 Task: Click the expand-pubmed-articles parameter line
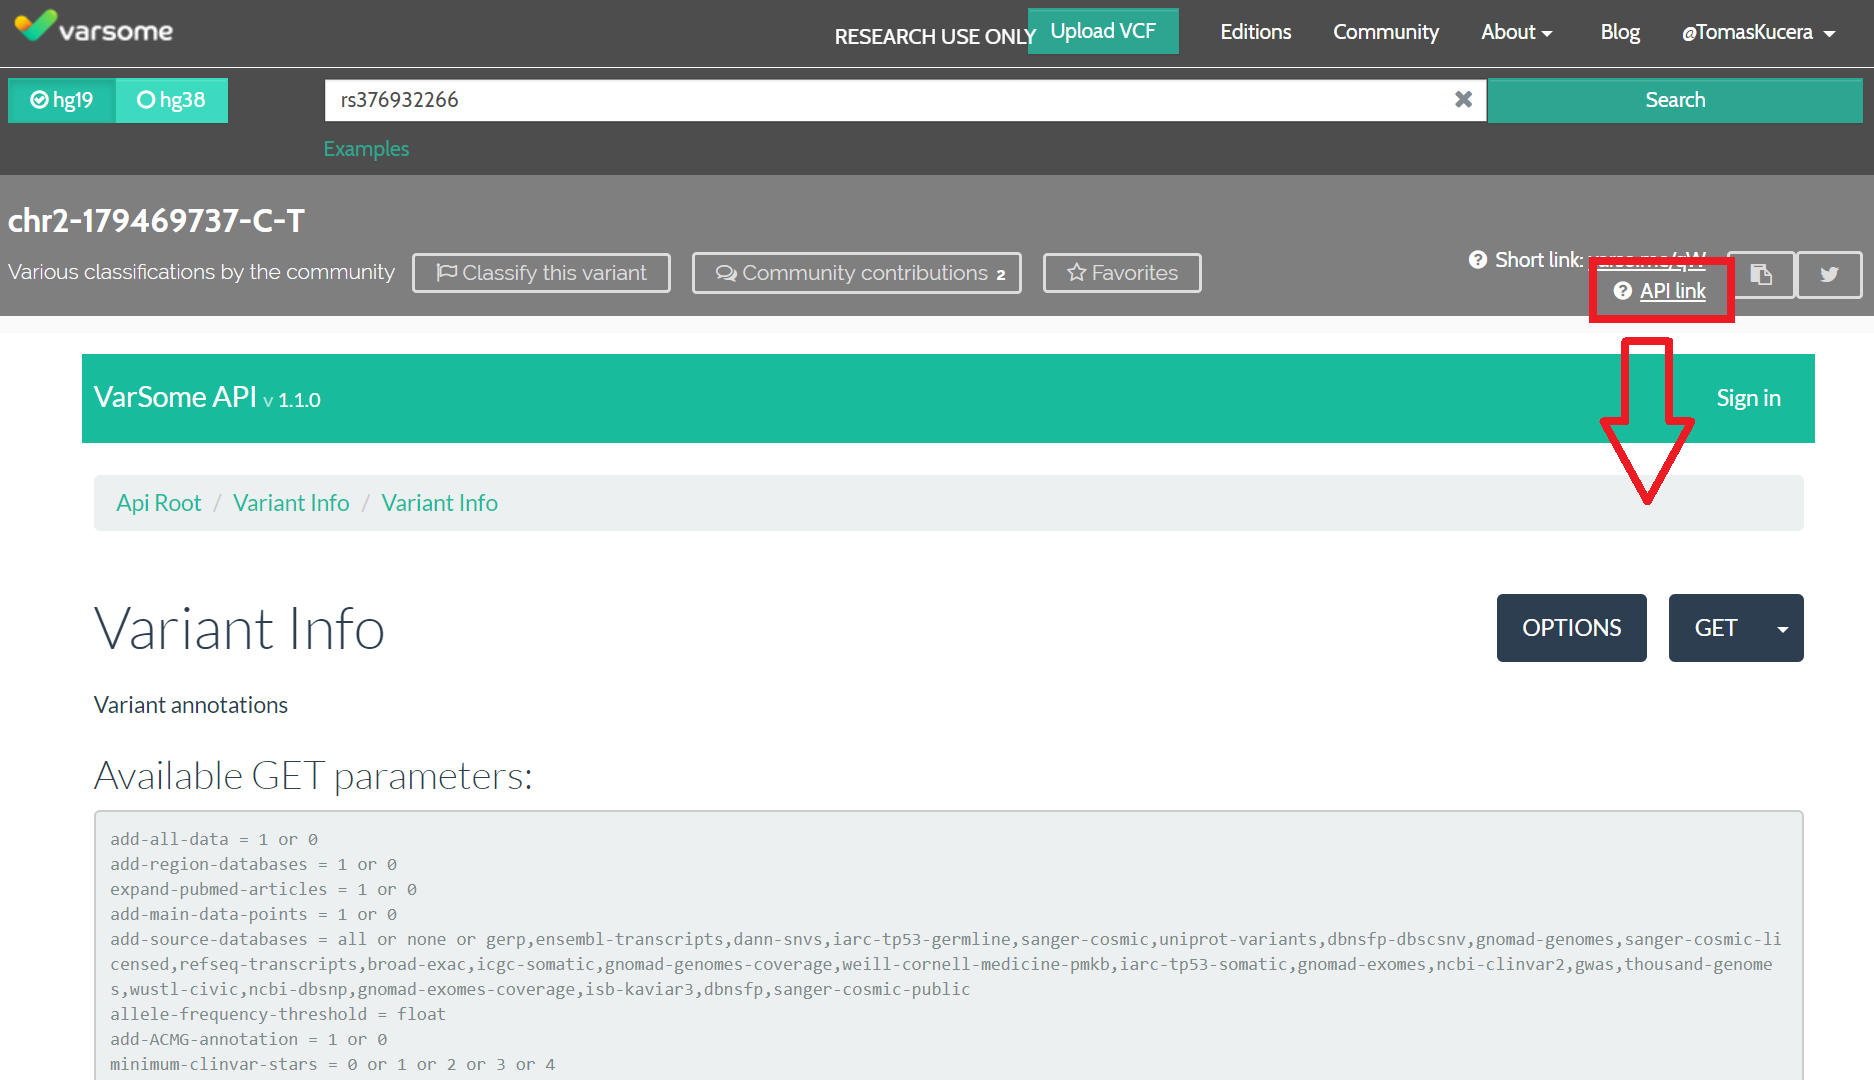coord(264,889)
